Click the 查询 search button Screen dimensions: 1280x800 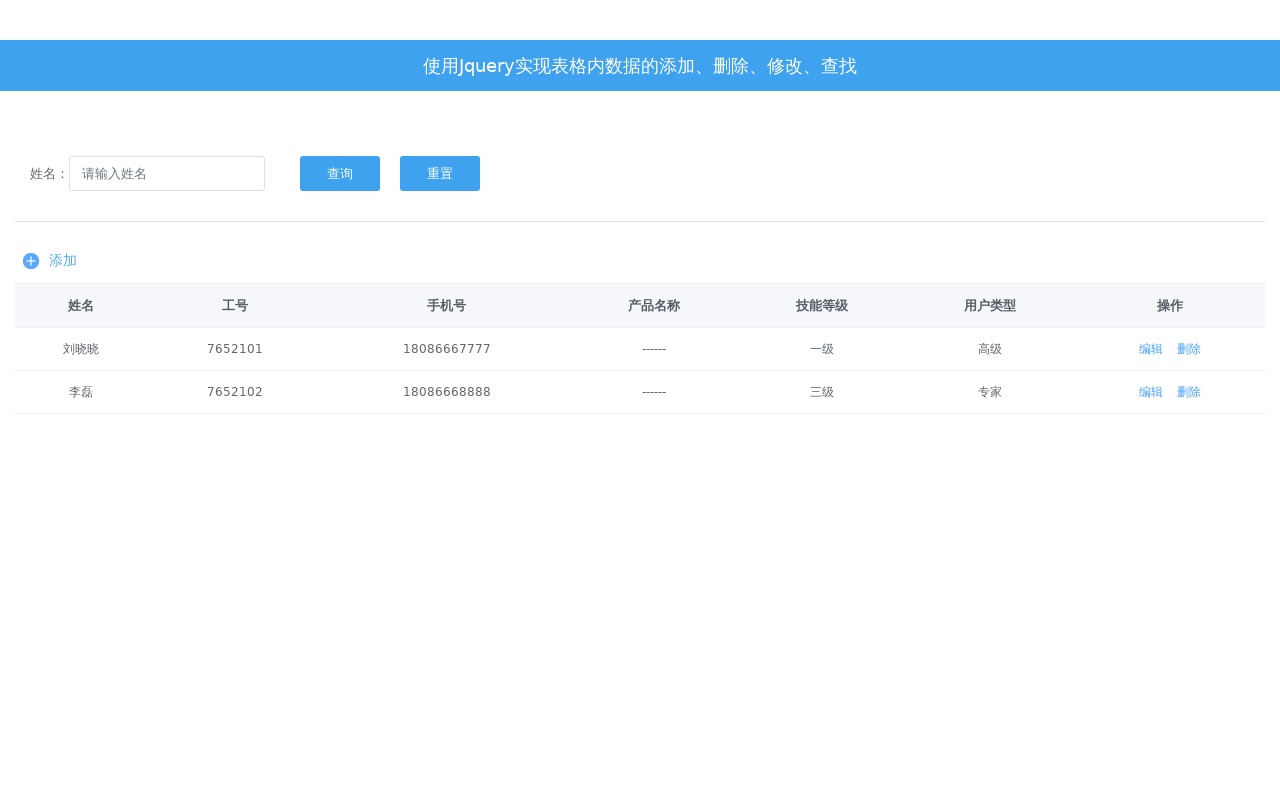[340, 173]
